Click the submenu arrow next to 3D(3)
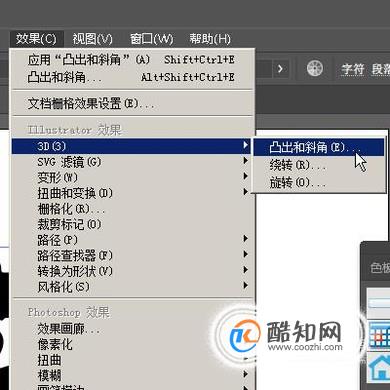Screen dimensions: 390x390 pyautogui.click(x=246, y=145)
